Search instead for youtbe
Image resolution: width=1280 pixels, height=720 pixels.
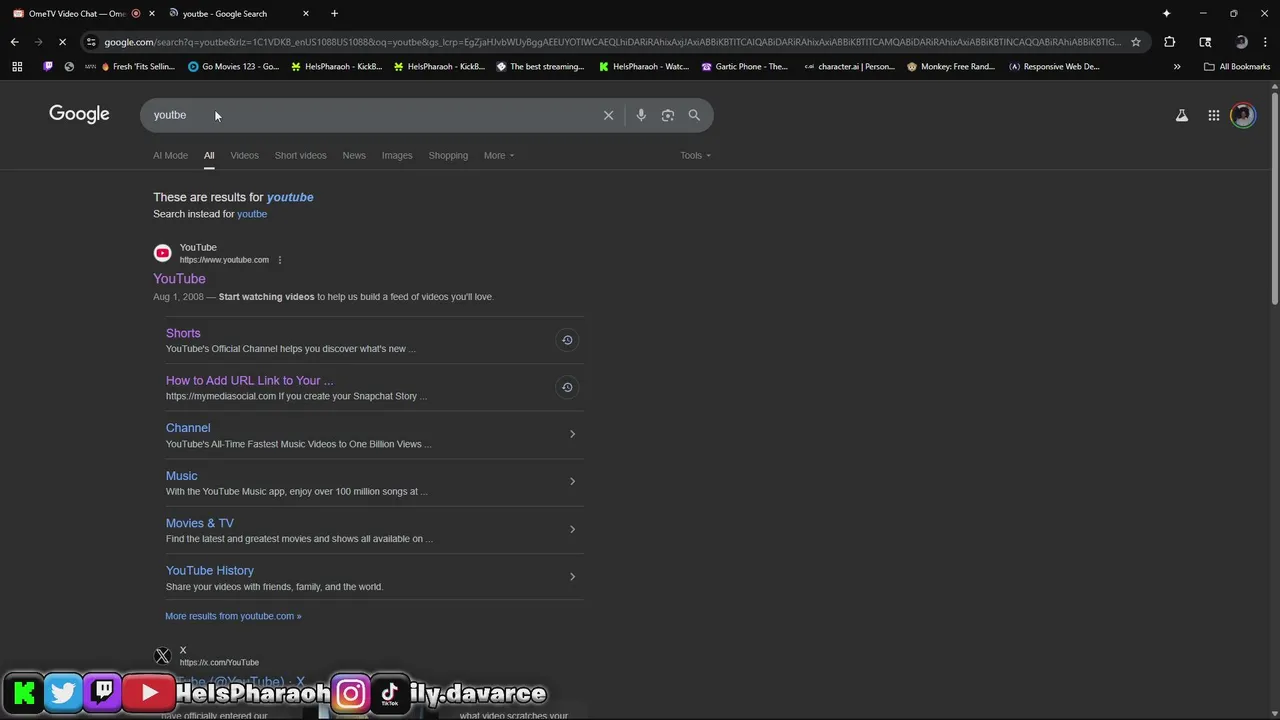point(252,214)
